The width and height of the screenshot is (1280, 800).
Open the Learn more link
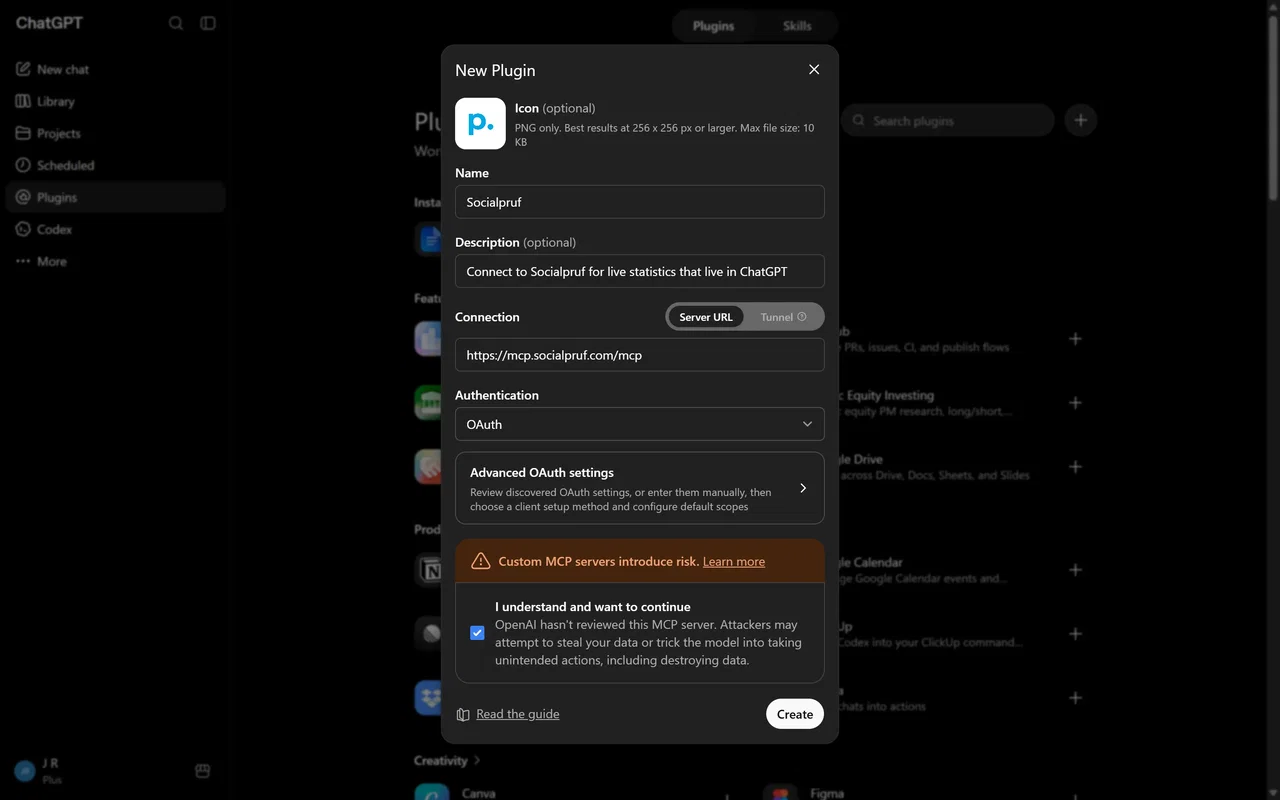(734, 562)
